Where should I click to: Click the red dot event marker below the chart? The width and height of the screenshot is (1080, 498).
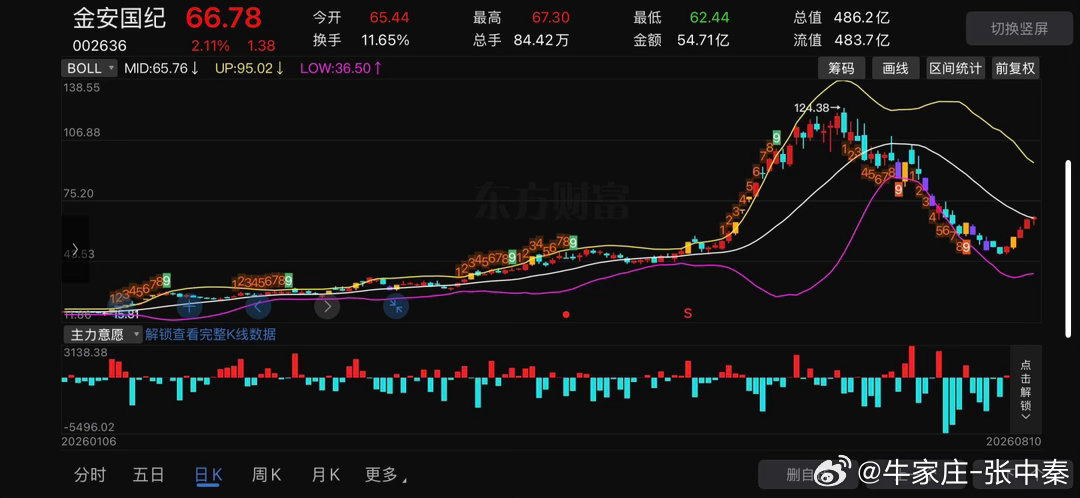click(566, 314)
